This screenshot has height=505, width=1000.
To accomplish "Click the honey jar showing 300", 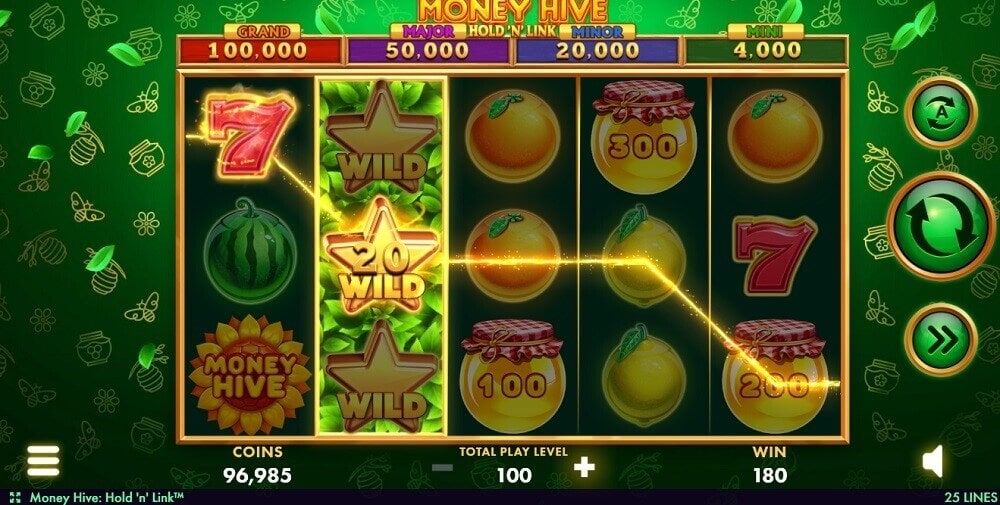I will tap(643, 137).
